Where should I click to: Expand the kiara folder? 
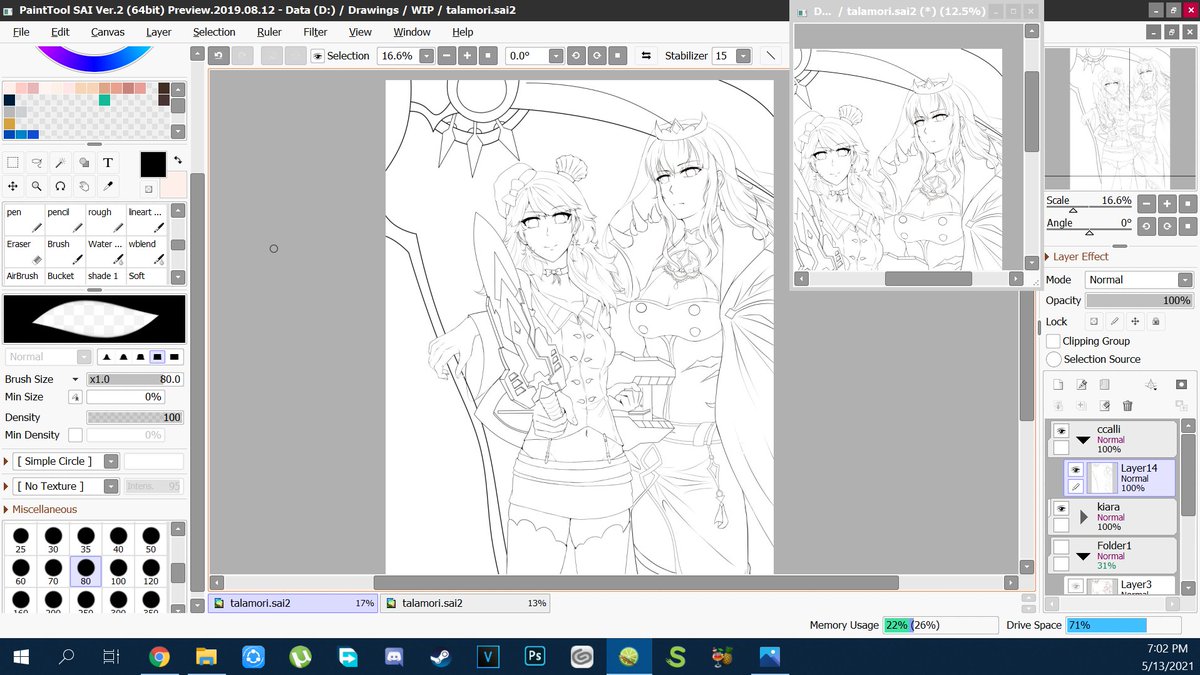[x=1083, y=517]
